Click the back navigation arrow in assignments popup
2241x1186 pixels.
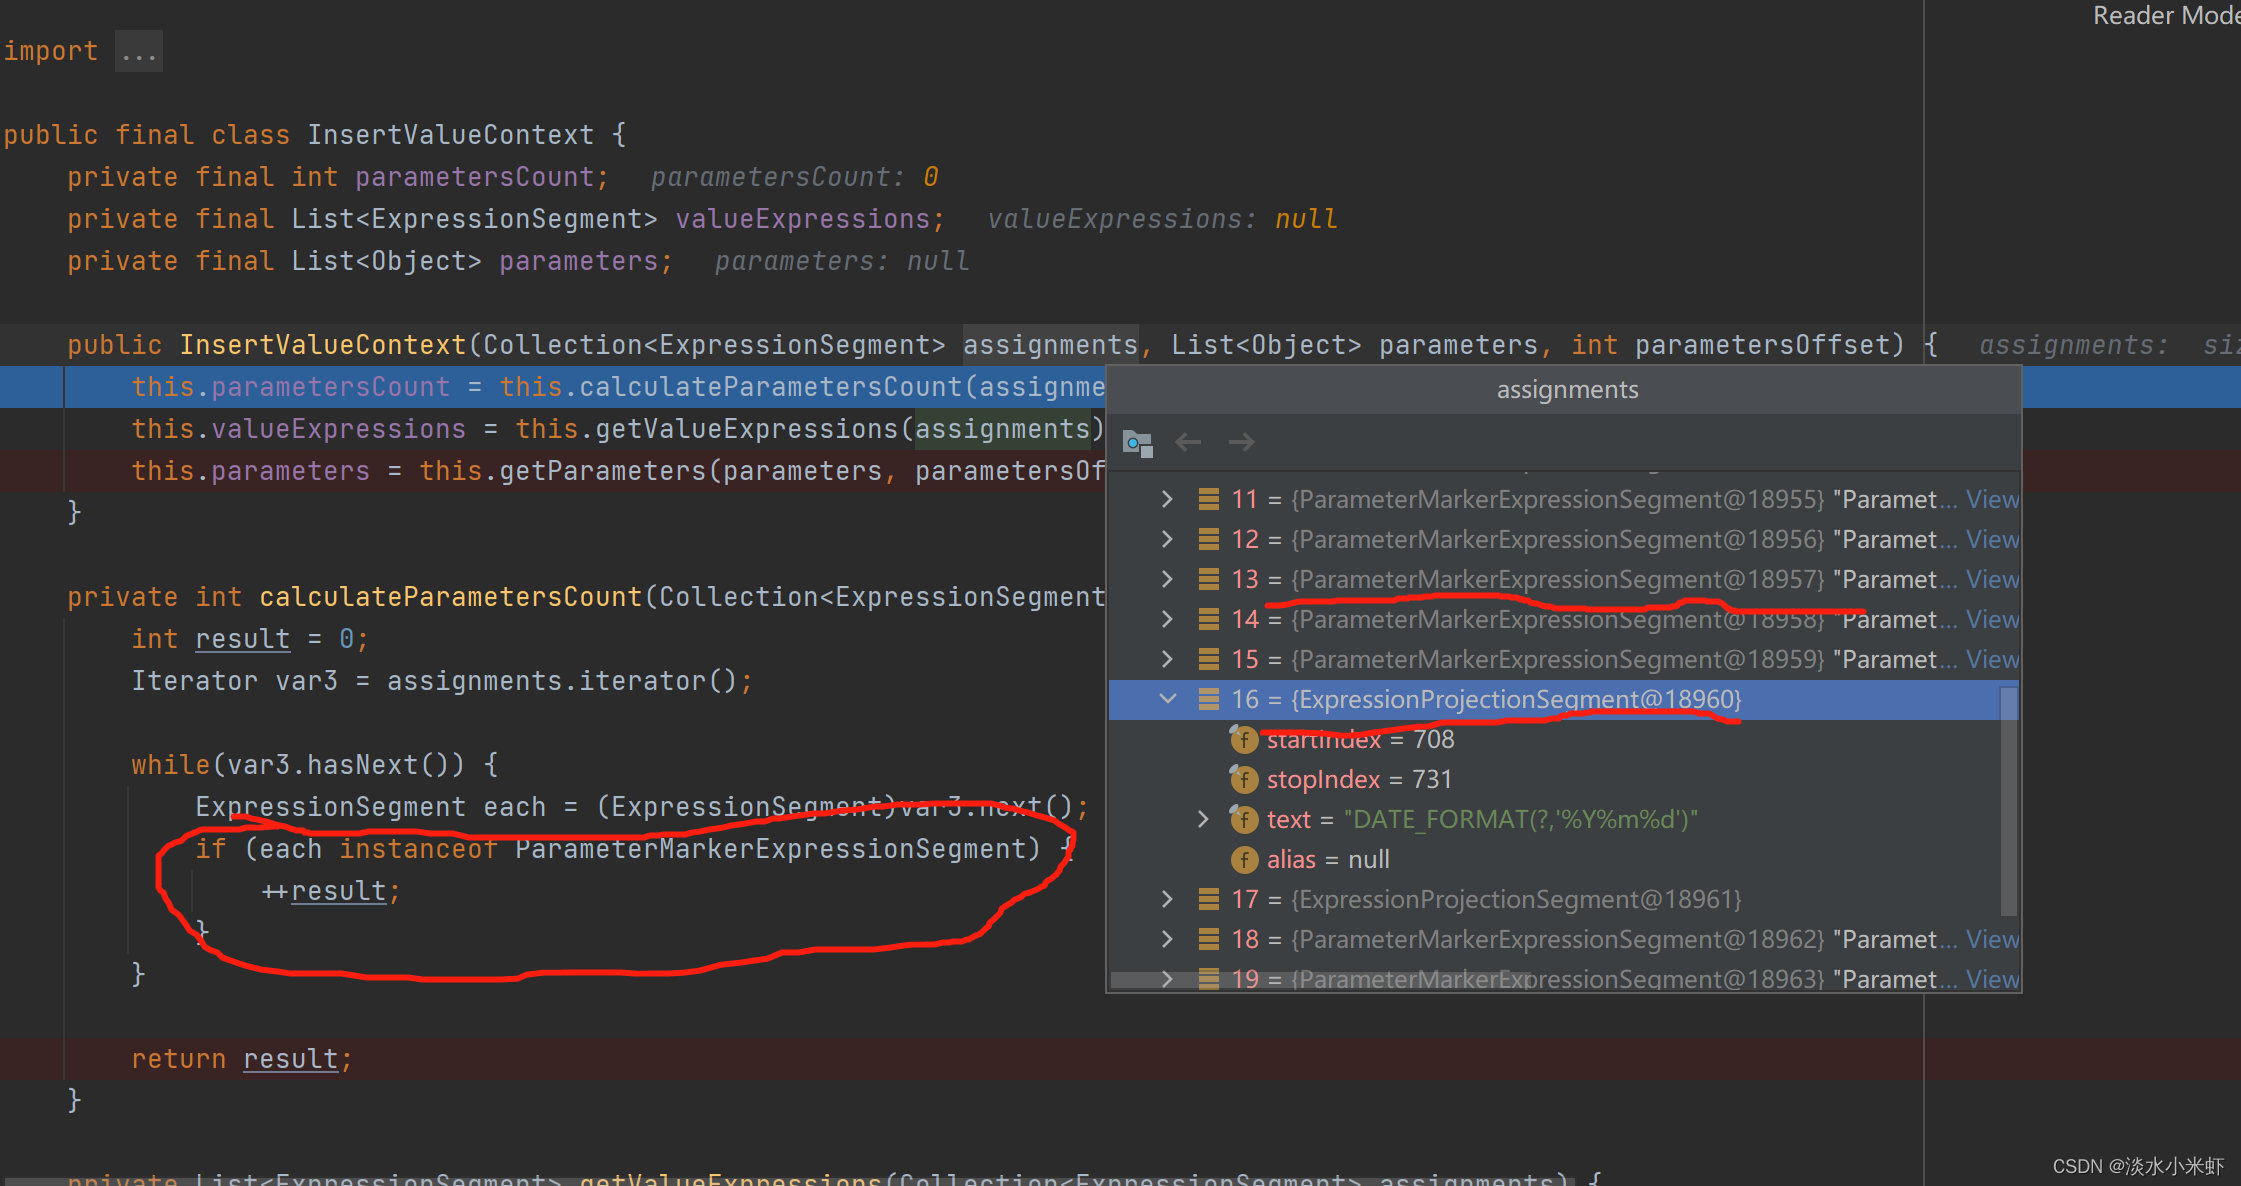tap(1188, 441)
